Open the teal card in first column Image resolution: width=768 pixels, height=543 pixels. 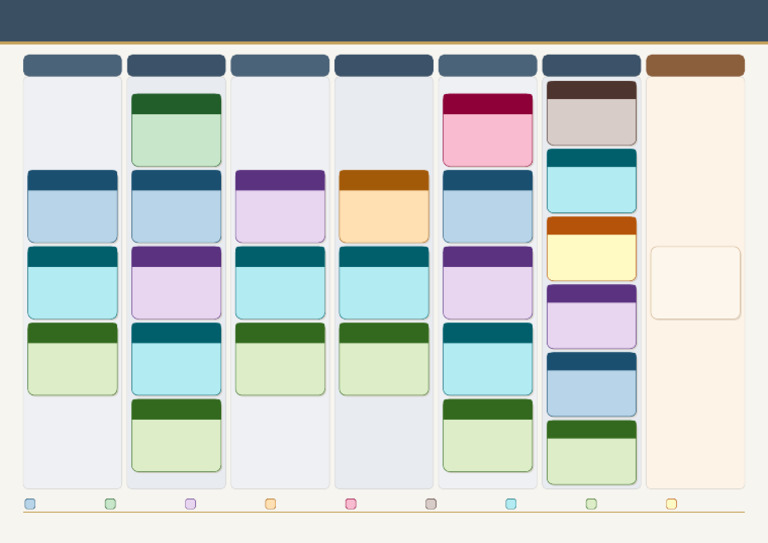point(72,283)
